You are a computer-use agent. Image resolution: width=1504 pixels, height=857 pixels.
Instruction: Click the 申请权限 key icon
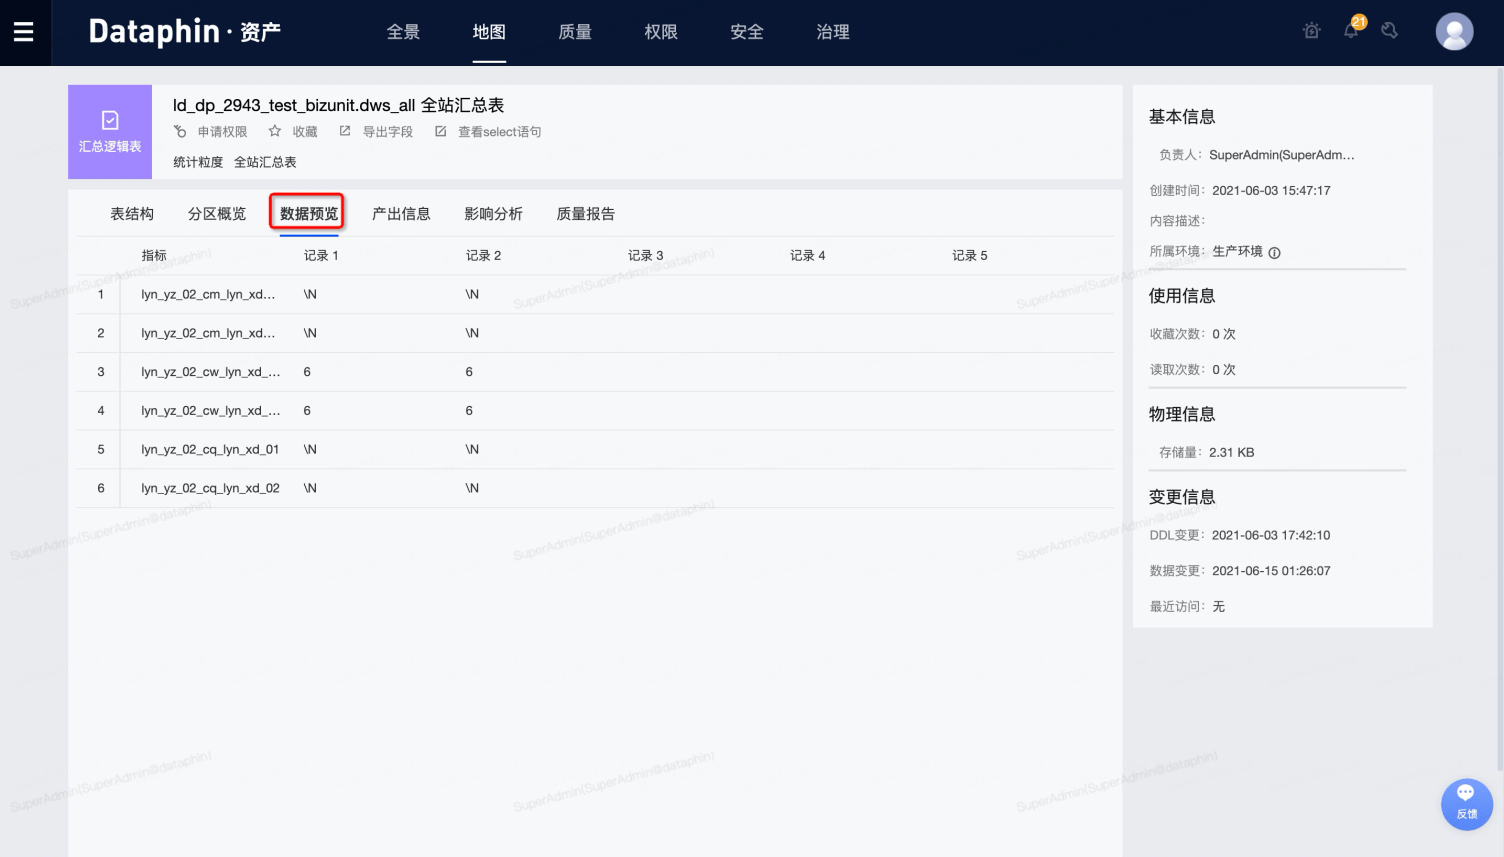[x=180, y=132]
